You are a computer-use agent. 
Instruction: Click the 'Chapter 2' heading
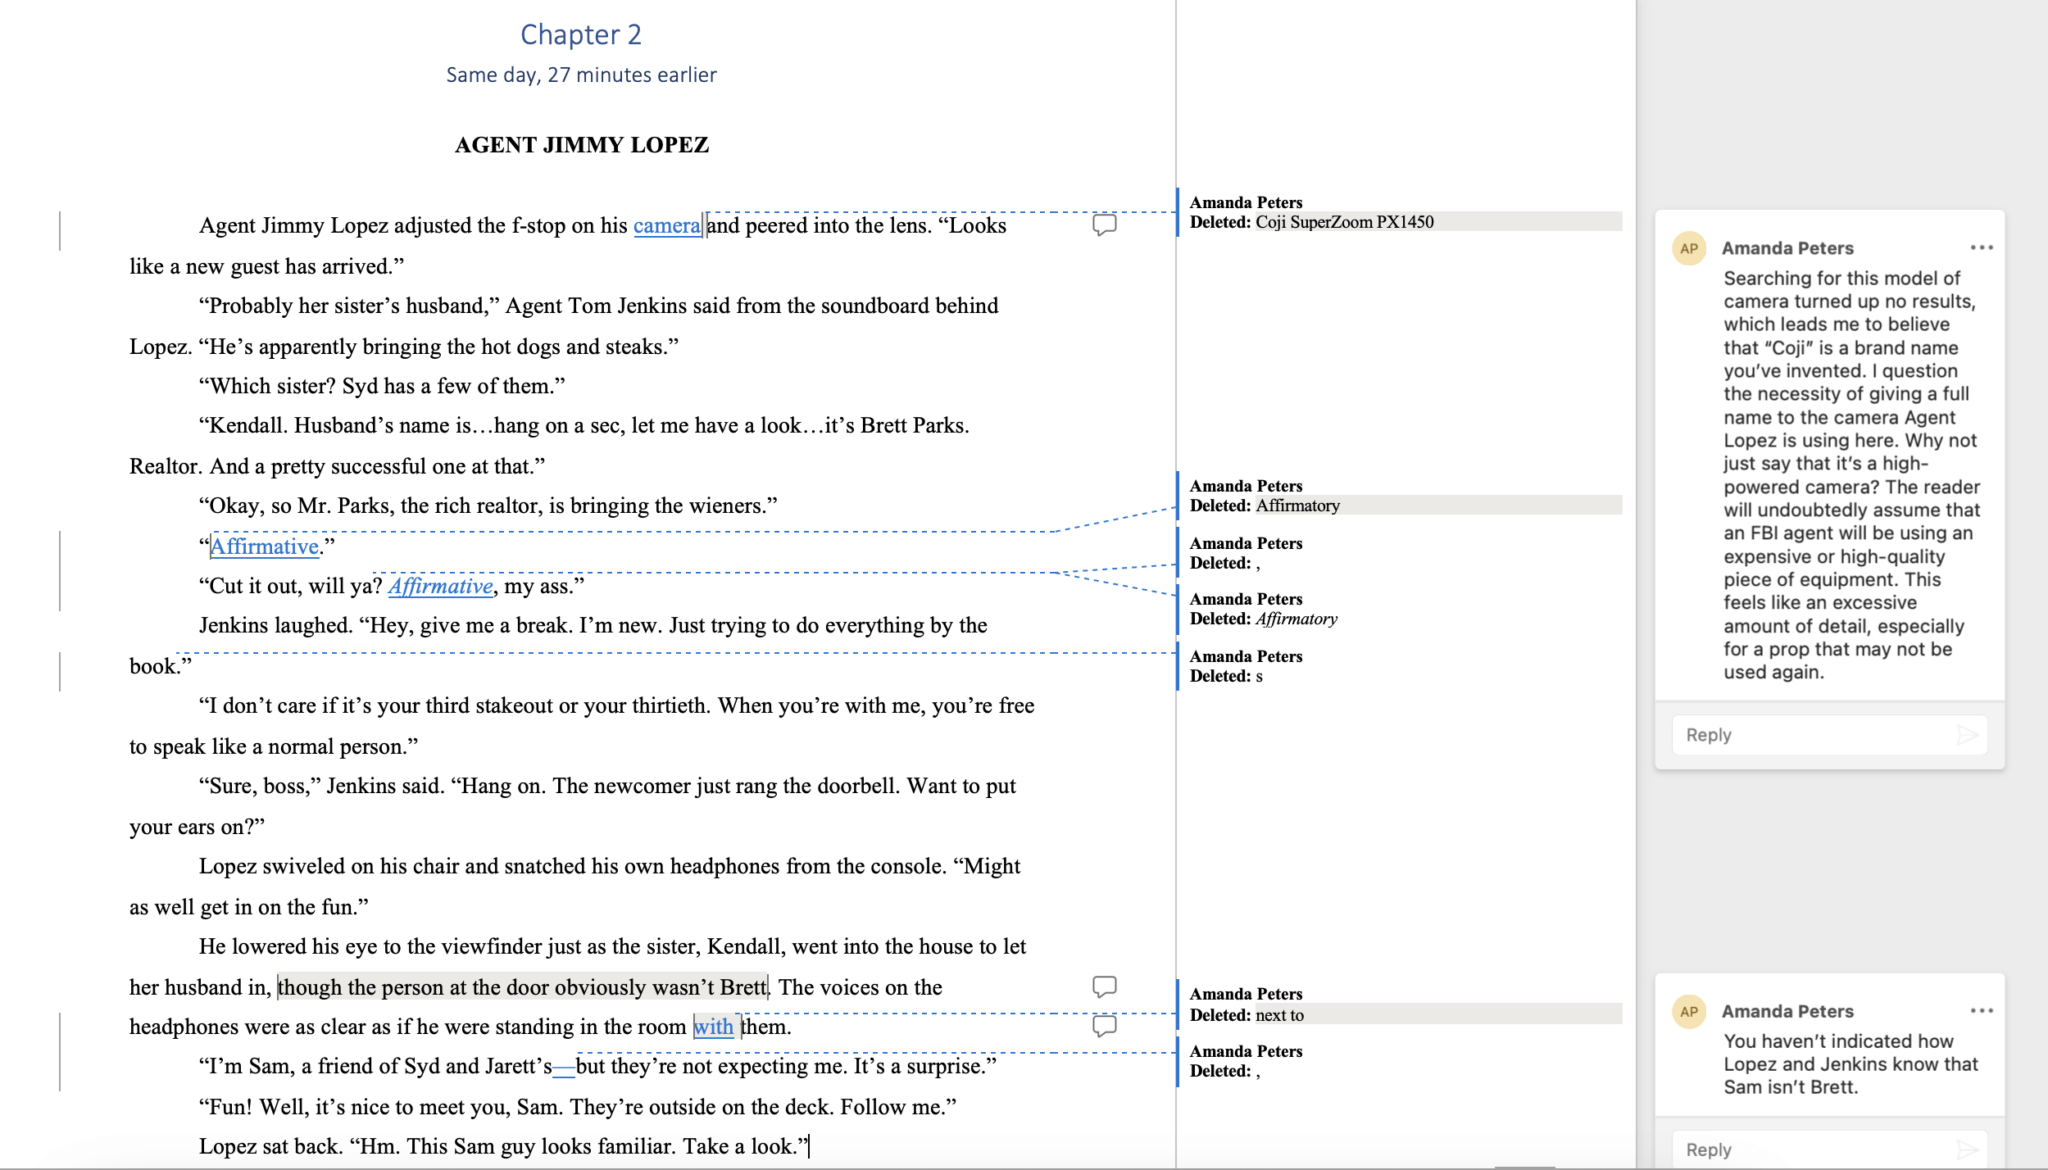coord(581,35)
